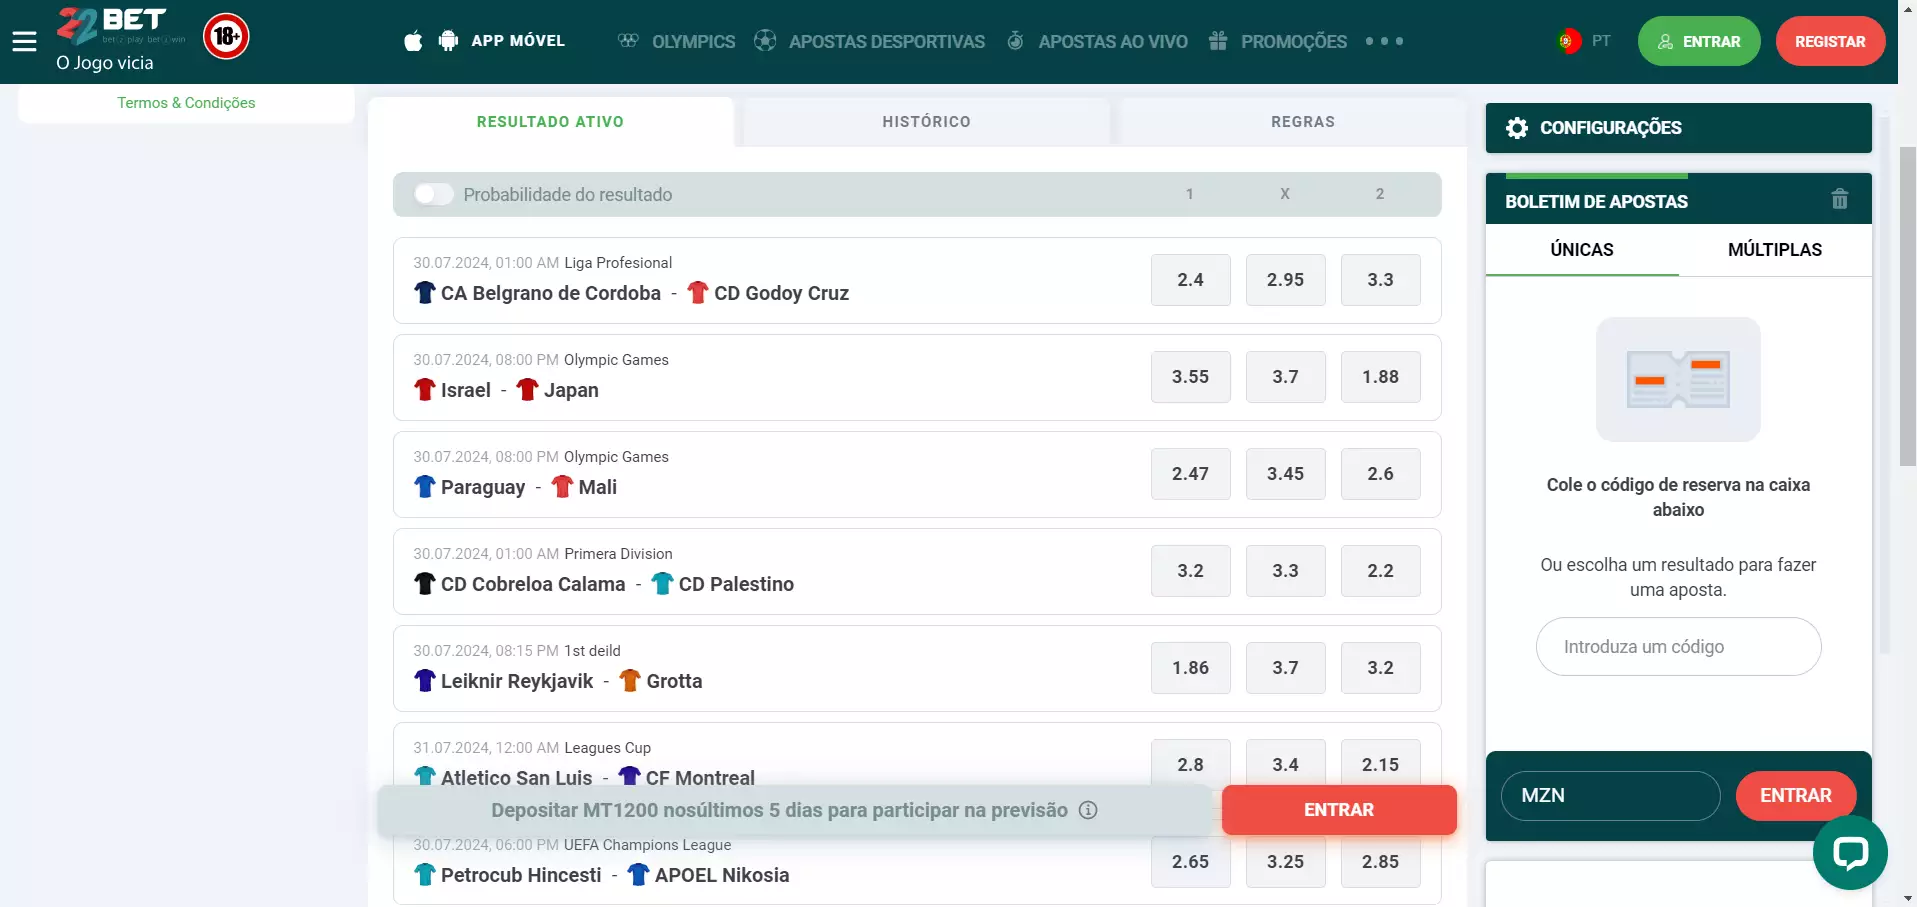
Task: Click the 18+ age restriction badge
Action: (226, 37)
